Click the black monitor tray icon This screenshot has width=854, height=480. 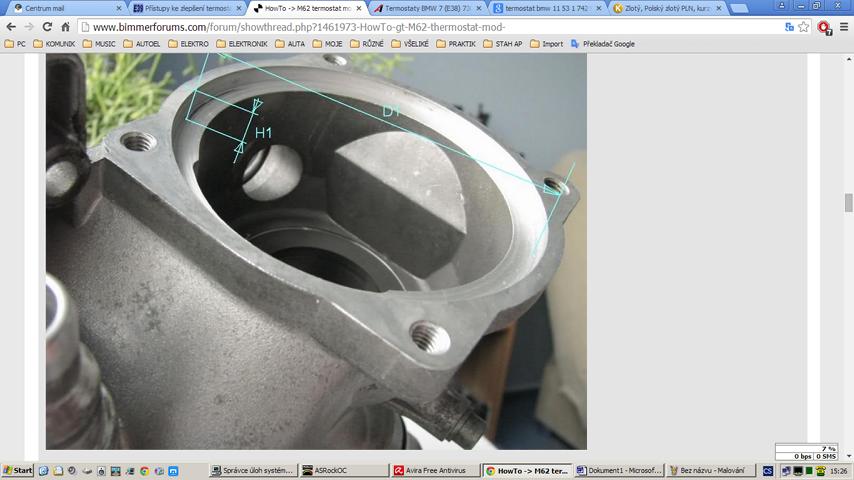point(798,471)
